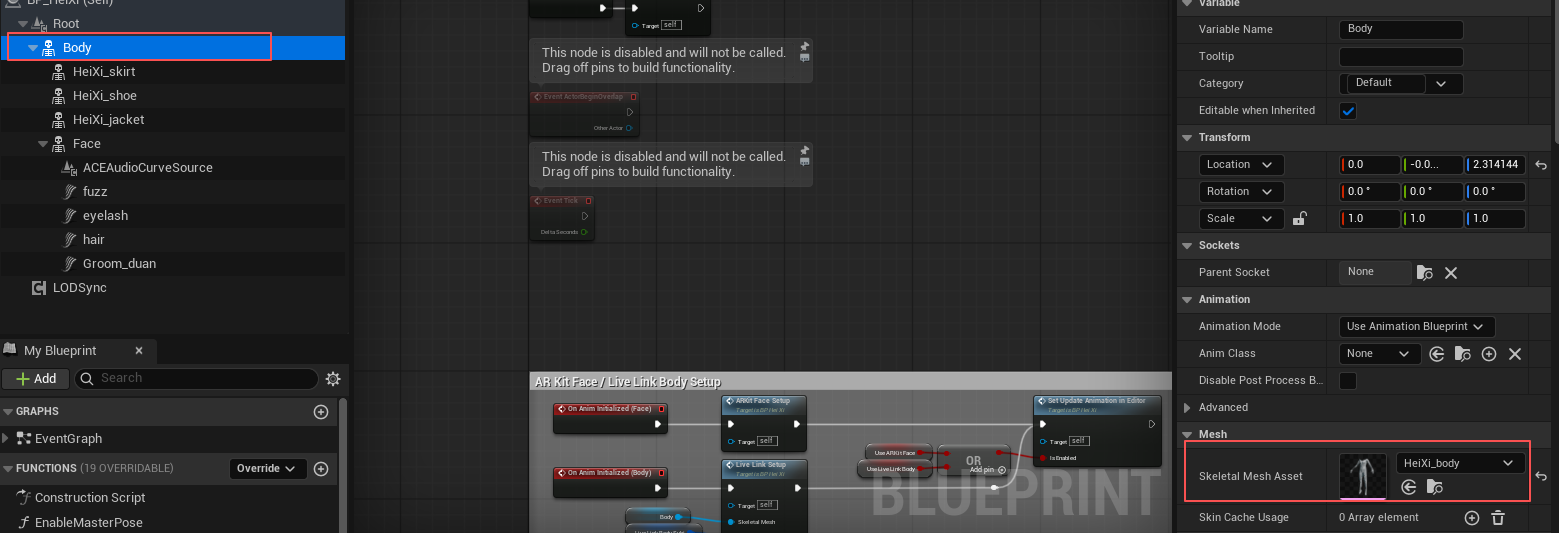Clear the Parent Socket with X icon
Image resolution: width=1559 pixels, height=533 pixels.
pos(1451,273)
